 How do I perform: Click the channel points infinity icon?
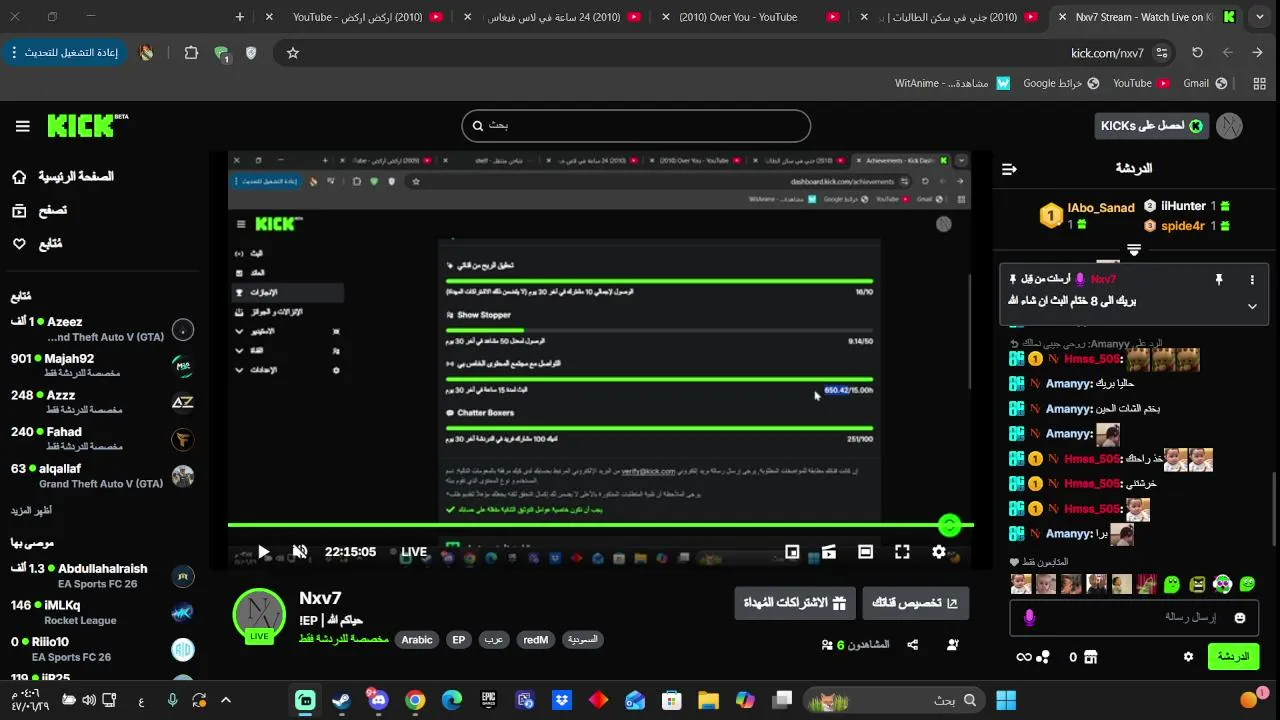click(x=1023, y=657)
